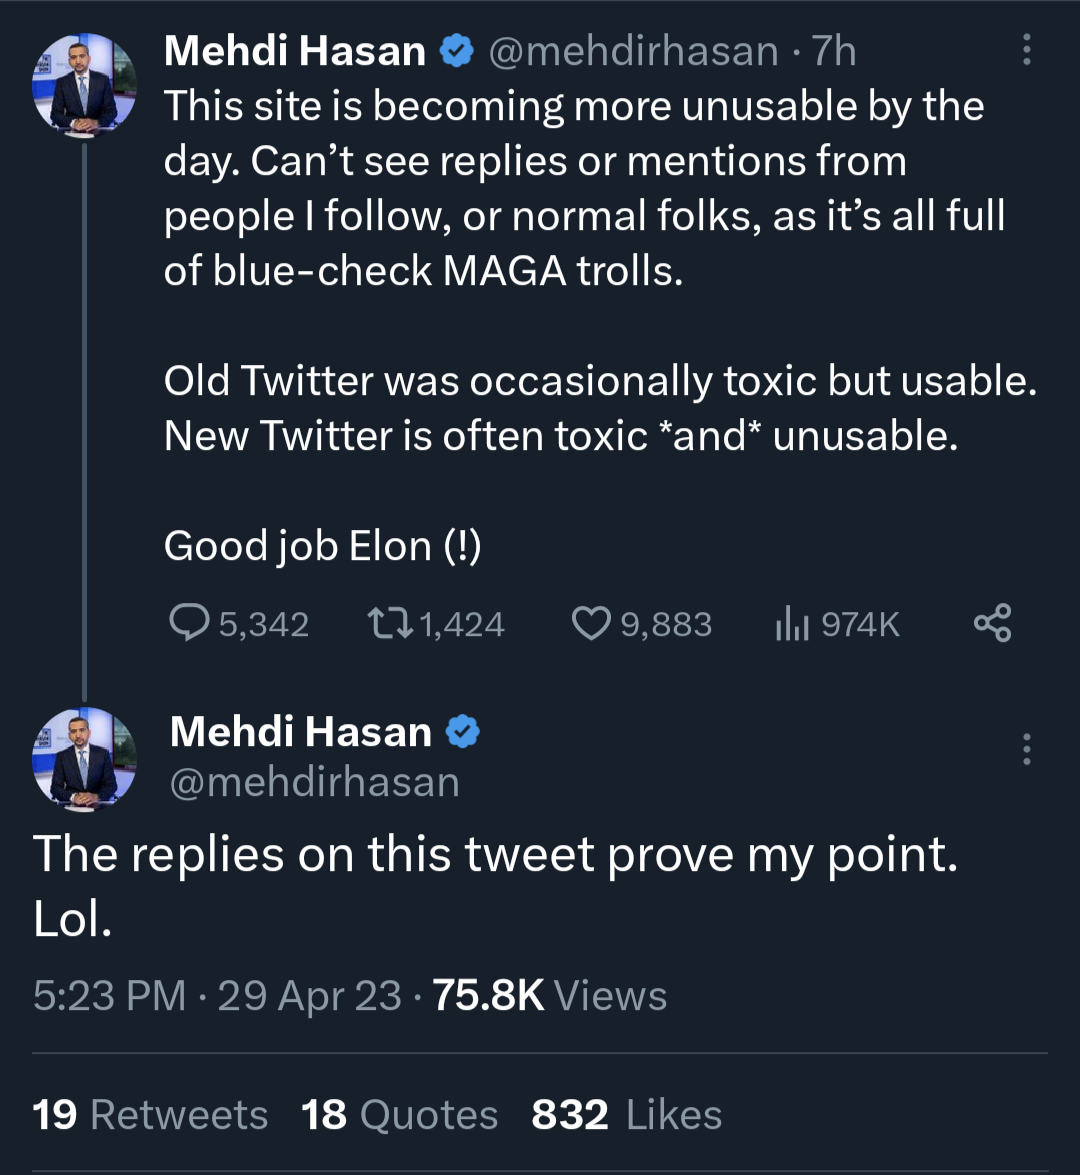Click the Mehdi Hasan name on reply tweet
This screenshot has width=1080, height=1175.
tap(301, 731)
